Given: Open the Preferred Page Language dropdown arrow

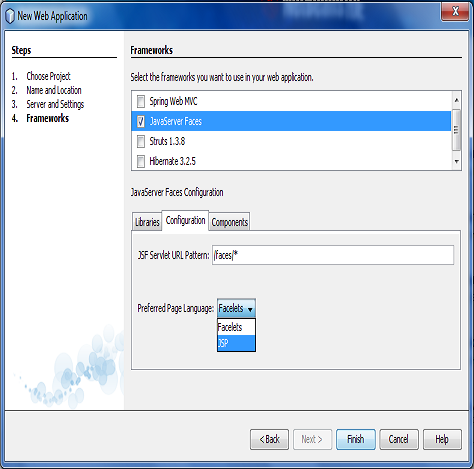Looking at the screenshot, I should (250, 309).
